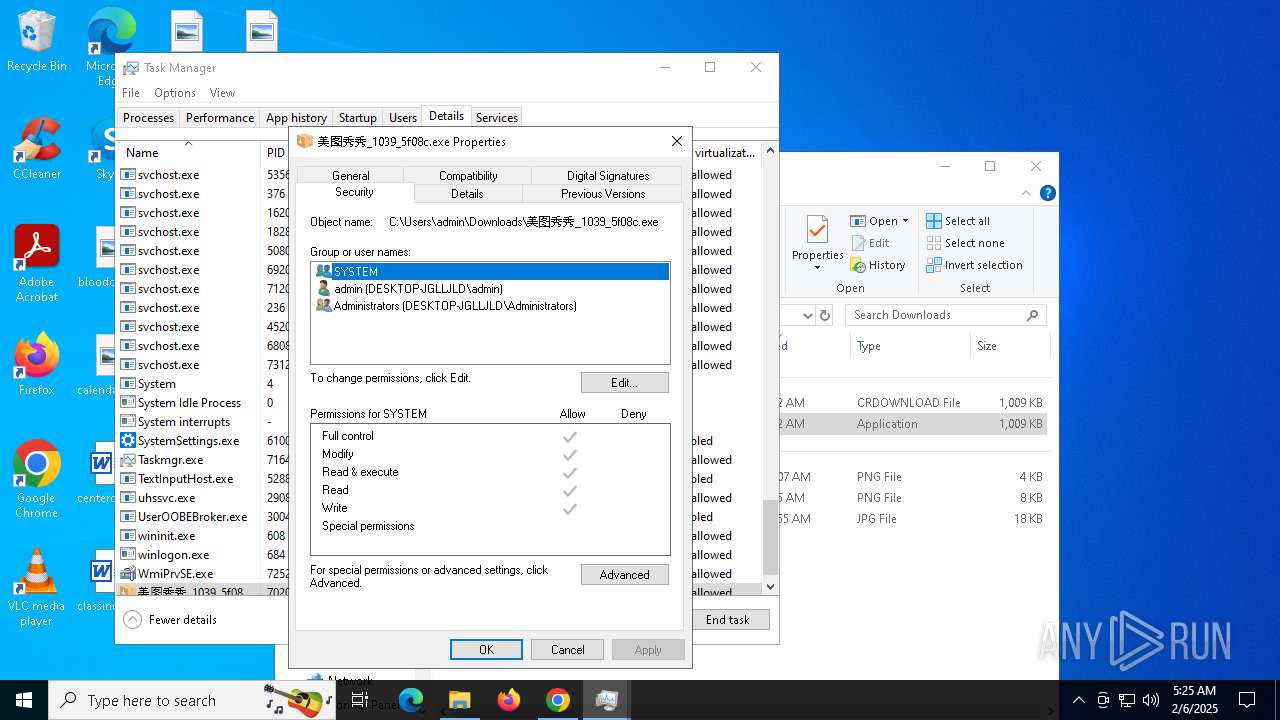Click History in the Explorer ribbon
Image resolution: width=1280 pixels, height=720 pixels.
[878, 265]
